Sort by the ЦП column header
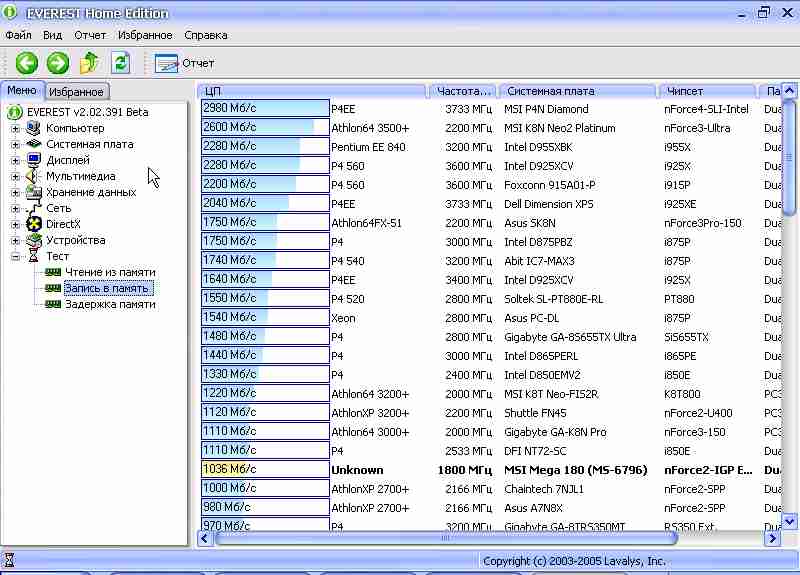Screen dimensions: 800x575 (311, 91)
